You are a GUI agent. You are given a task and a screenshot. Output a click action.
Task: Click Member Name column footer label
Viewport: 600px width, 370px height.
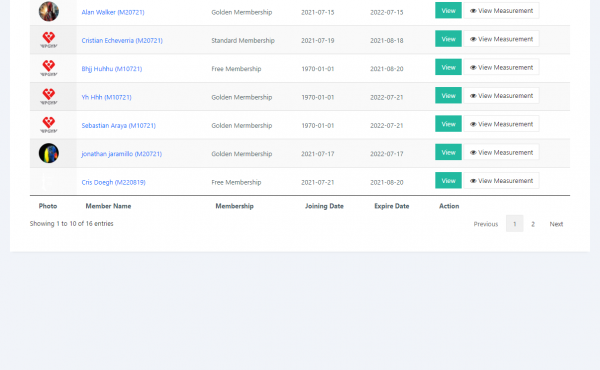click(108, 206)
